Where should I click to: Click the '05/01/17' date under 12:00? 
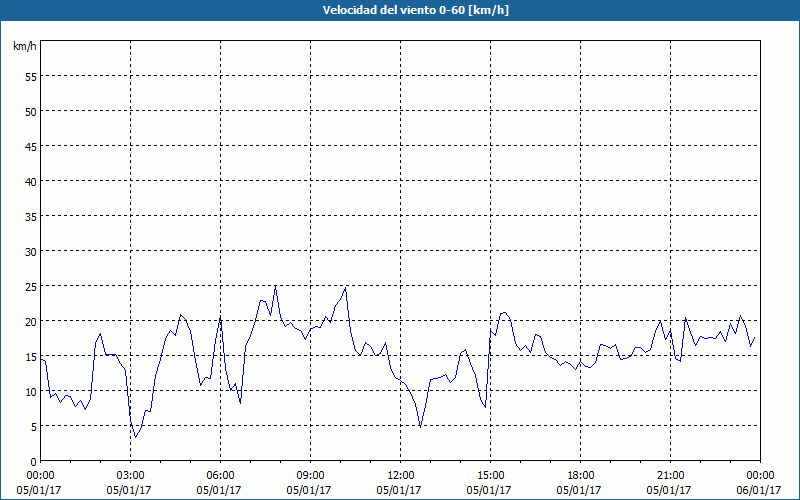click(399, 490)
